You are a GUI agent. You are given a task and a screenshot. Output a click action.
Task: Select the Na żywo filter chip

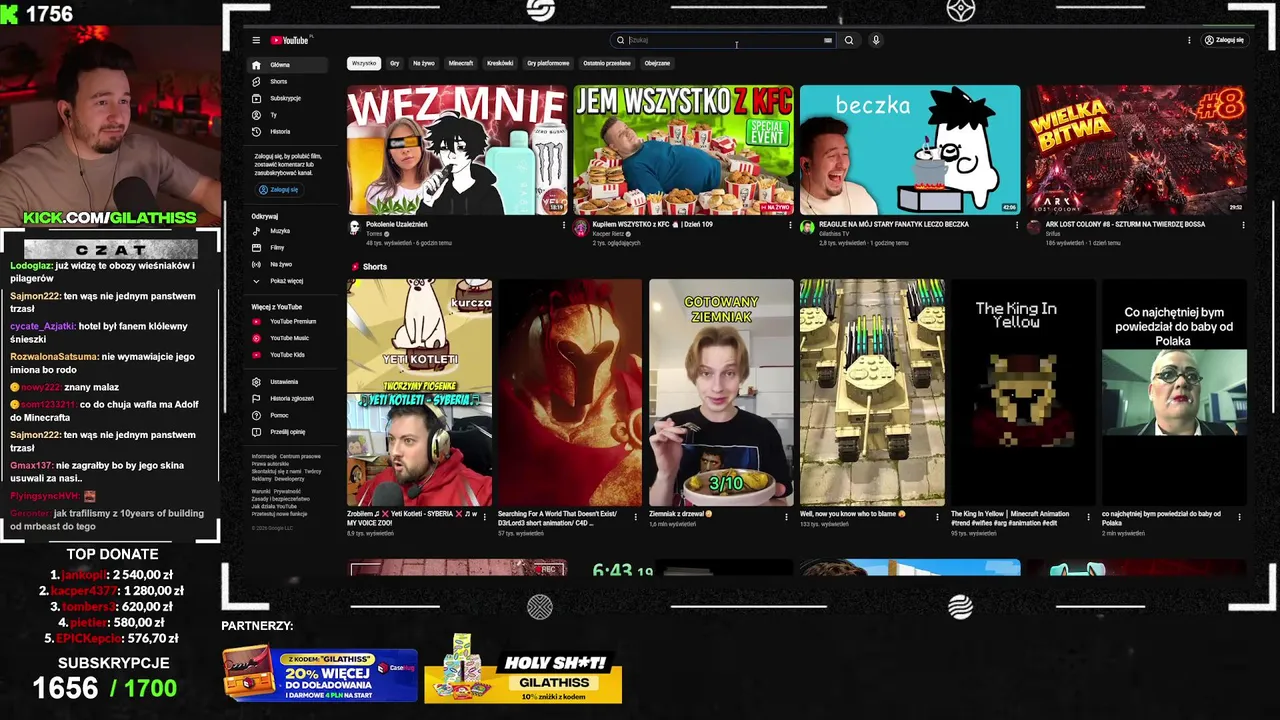[424, 63]
